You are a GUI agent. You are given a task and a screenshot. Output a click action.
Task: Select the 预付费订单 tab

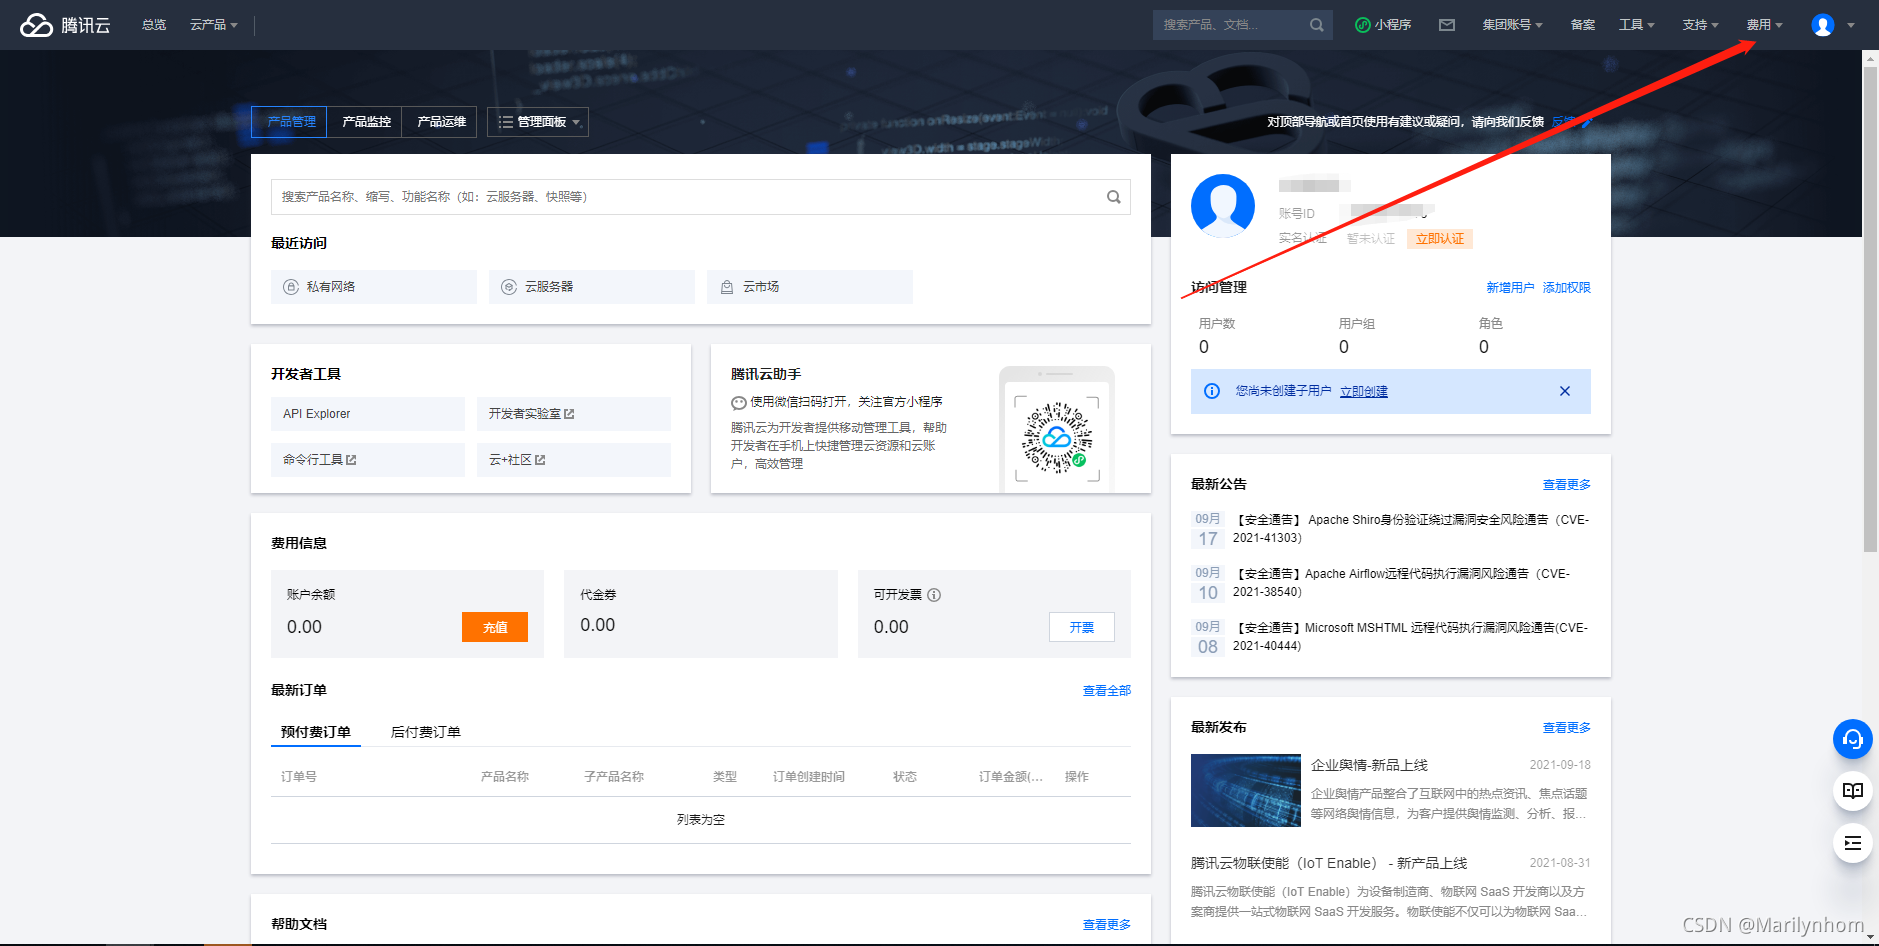(x=316, y=732)
